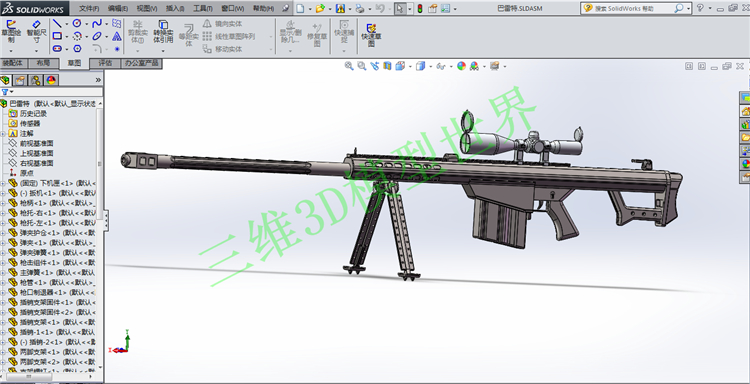The height and width of the screenshot is (384, 750).
Task: Switch to the 布局 tab
Action: [43, 63]
